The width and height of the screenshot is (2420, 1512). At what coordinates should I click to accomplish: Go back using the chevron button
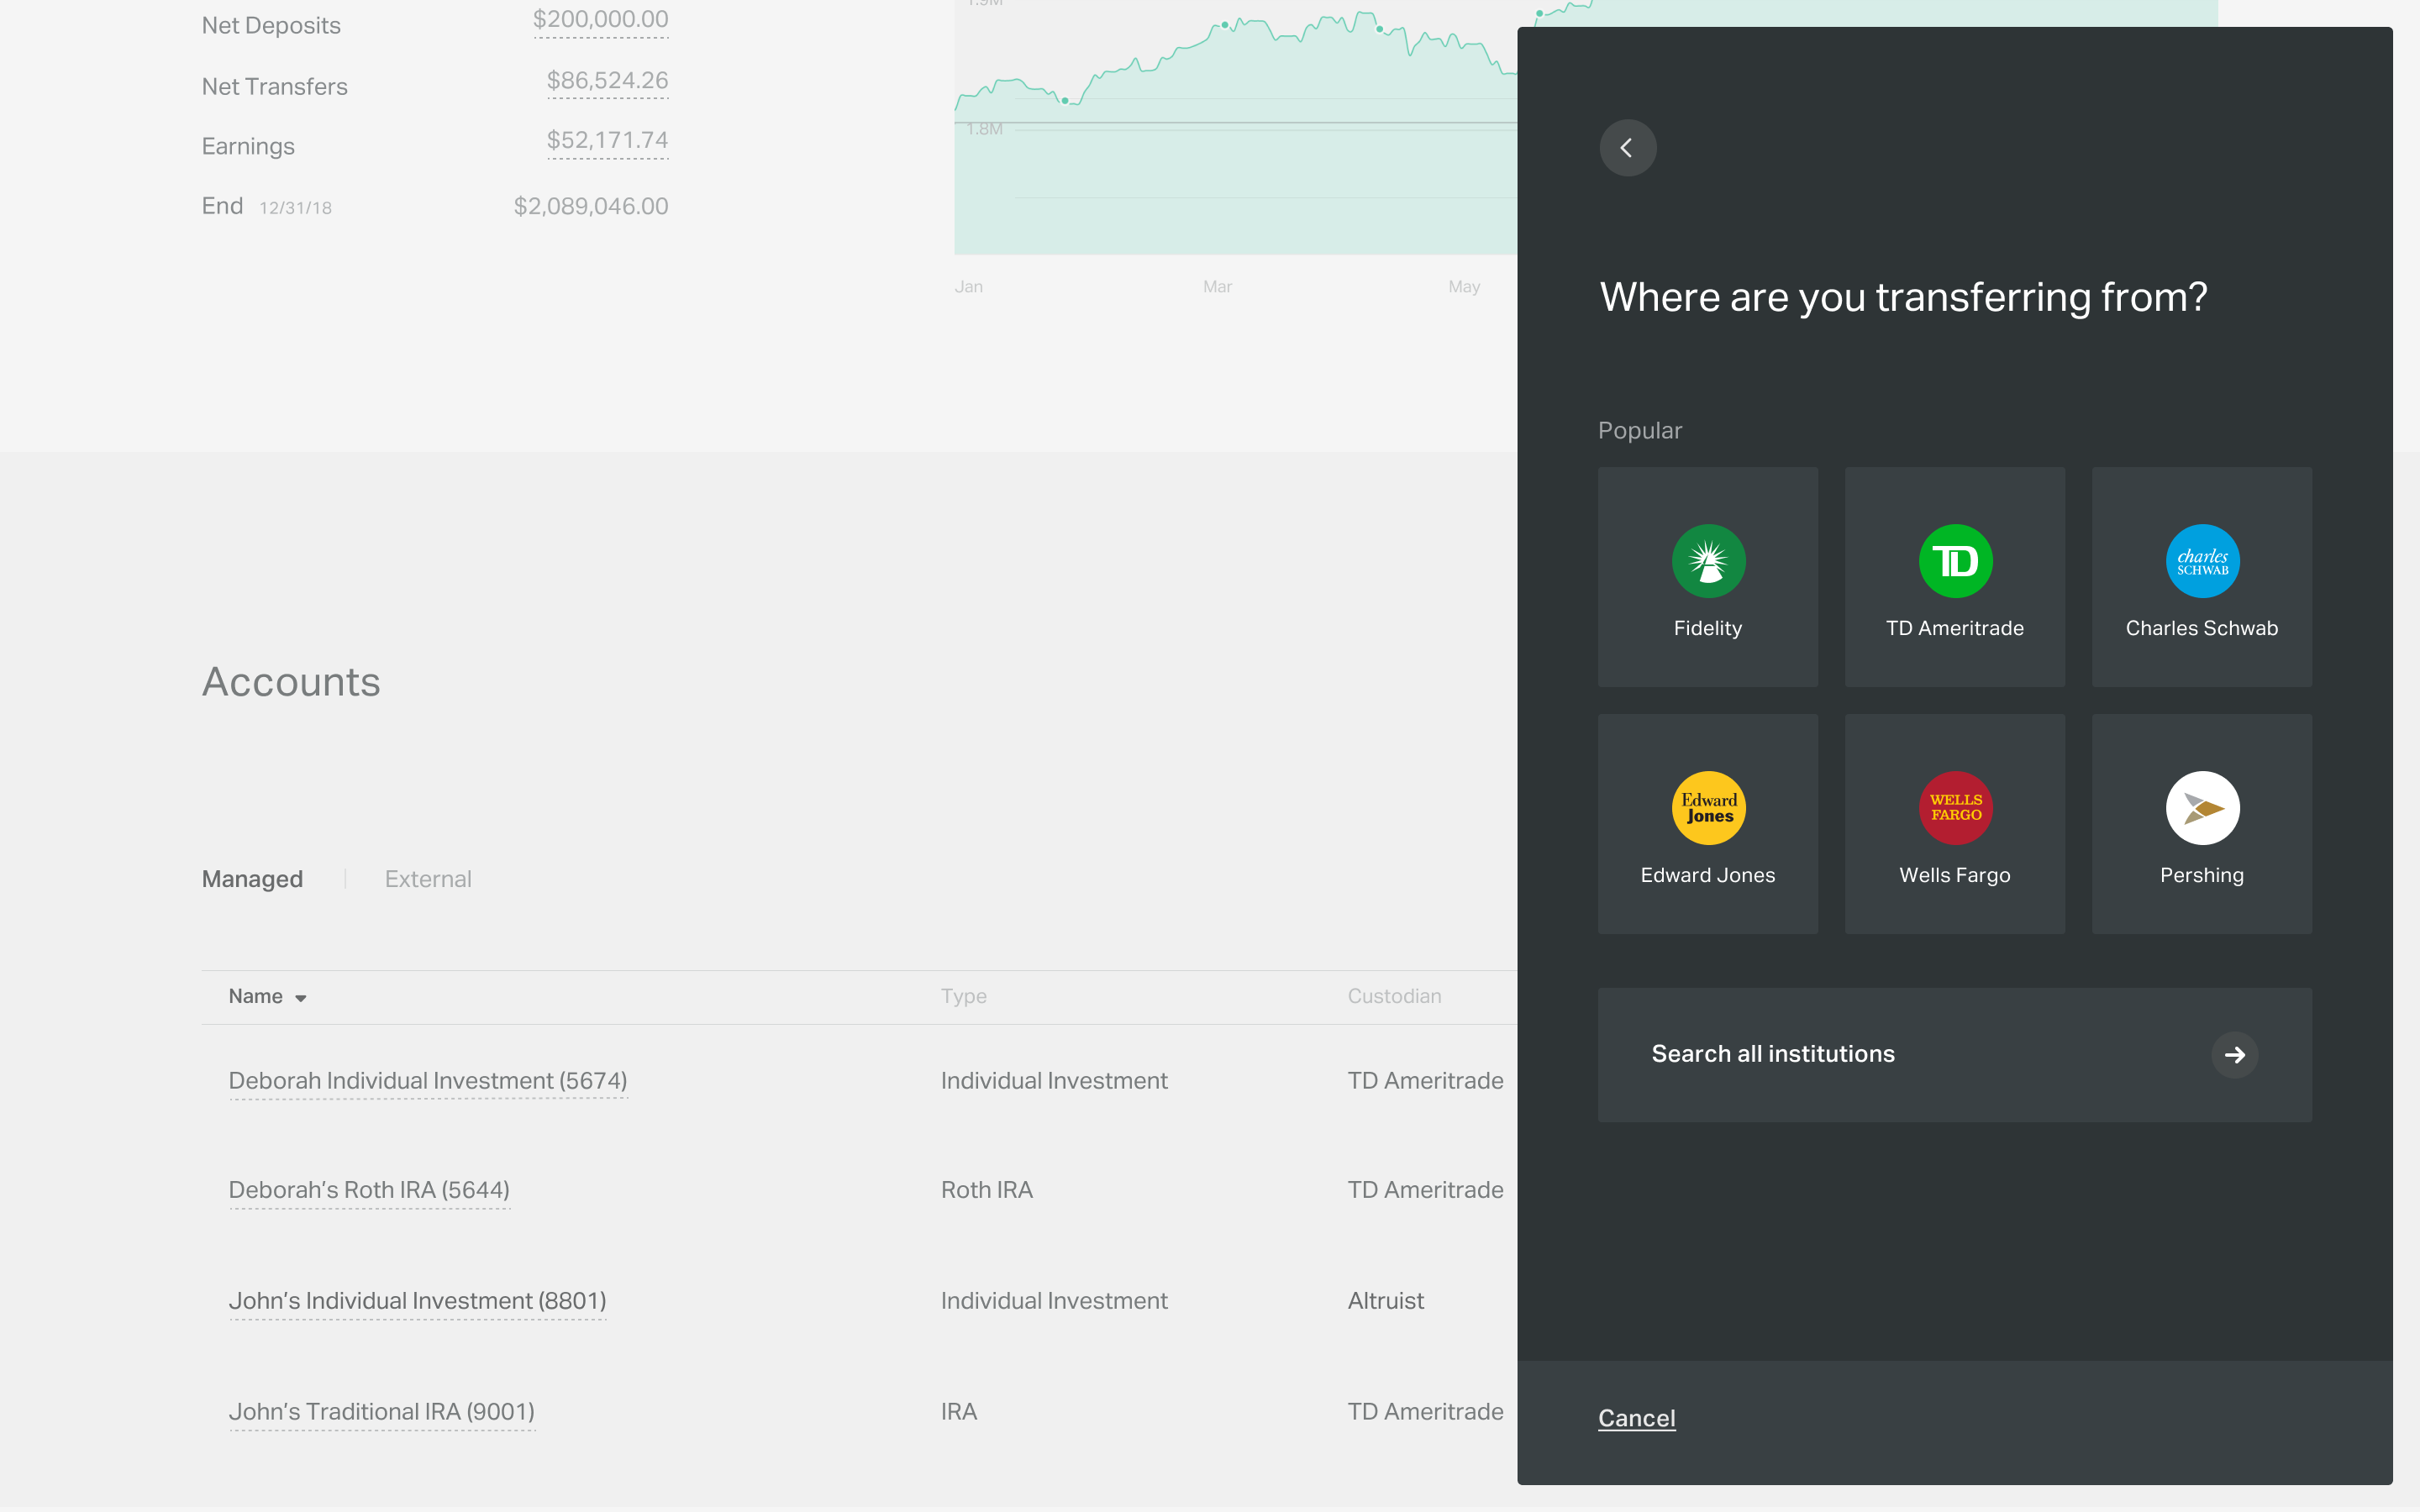pos(1627,148)
